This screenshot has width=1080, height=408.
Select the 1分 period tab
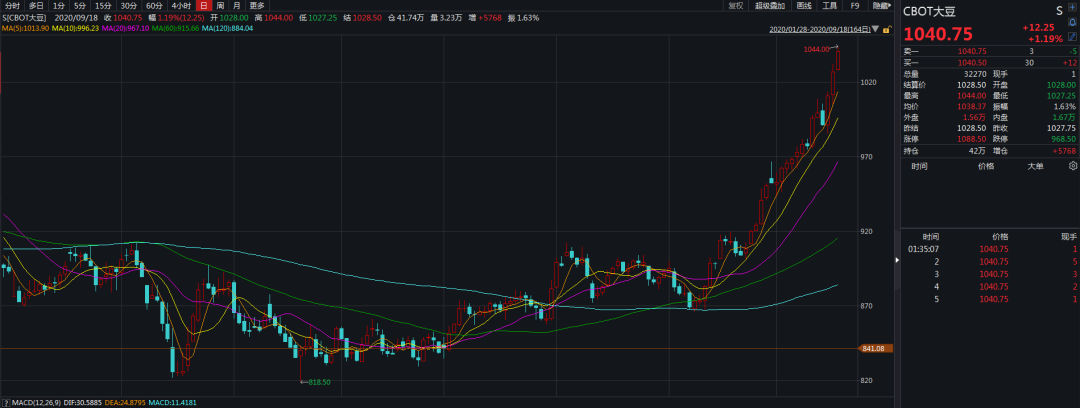(59, 6)
